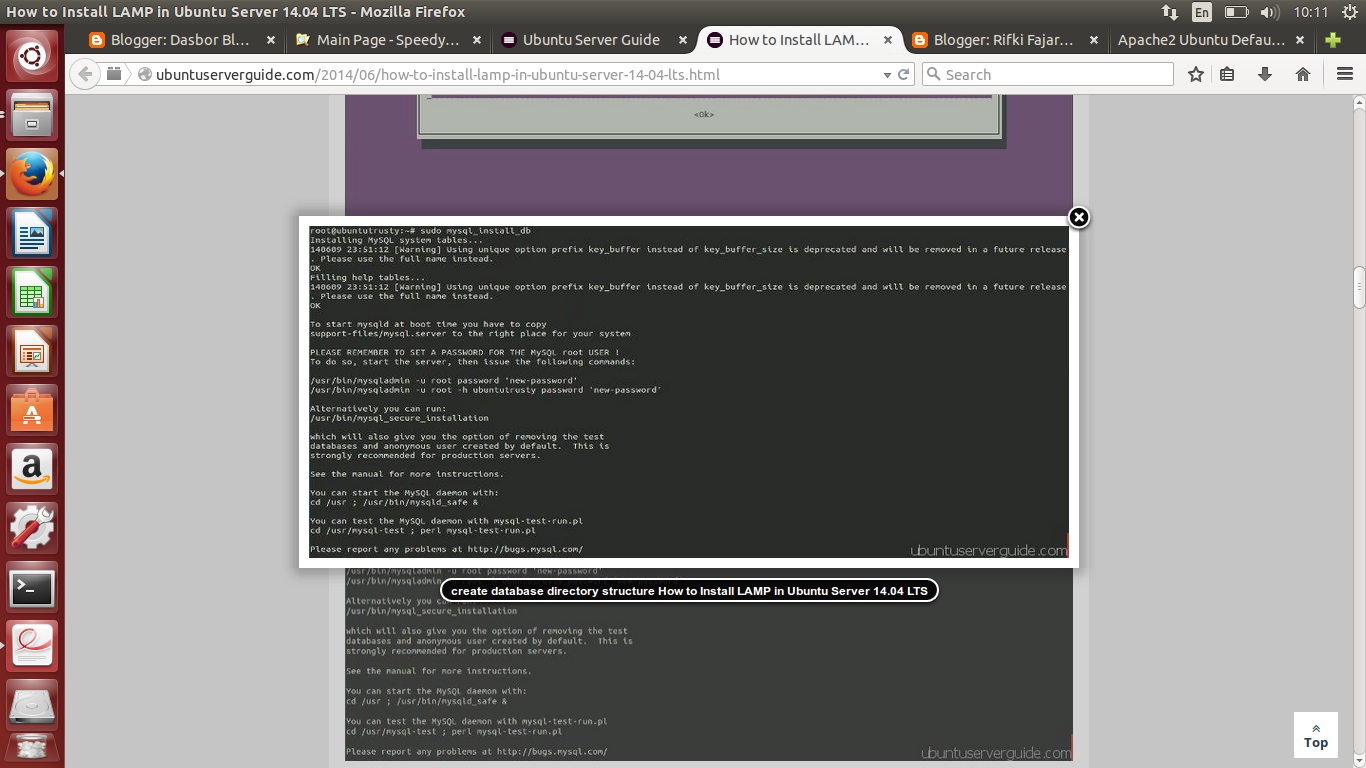Open battery indicator menu
The height and width of the screenshot is (768, 1366).
(x=1236, y=12)
